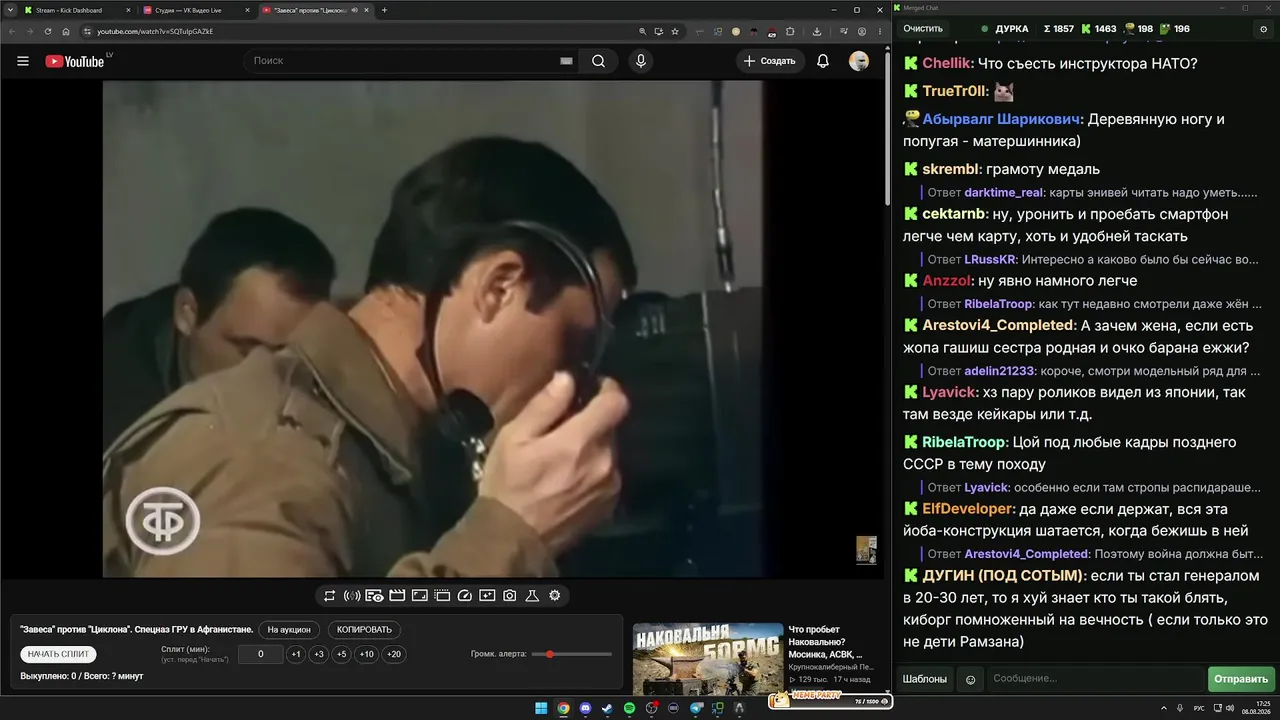Open Merged Chat settings gear icon

coord(1263,29)
